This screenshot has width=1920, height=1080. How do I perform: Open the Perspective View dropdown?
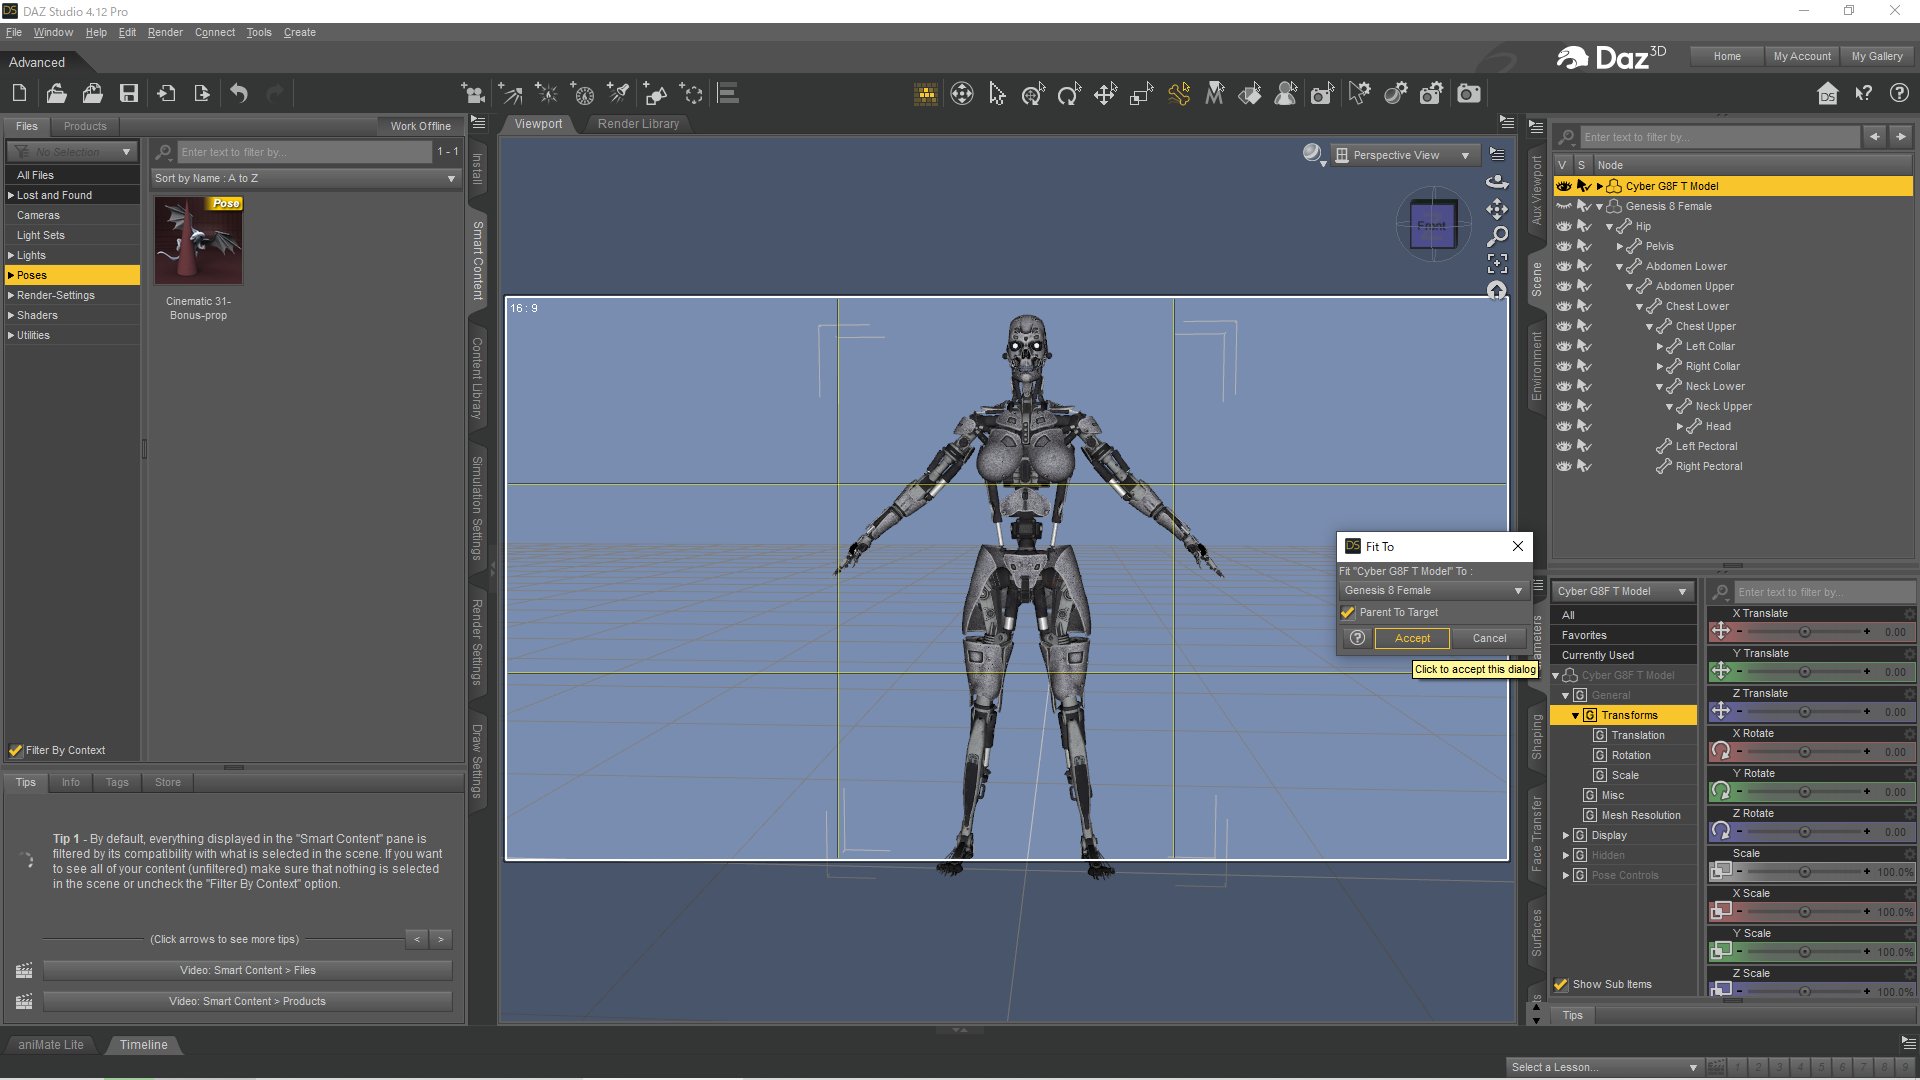point(1404,155)
